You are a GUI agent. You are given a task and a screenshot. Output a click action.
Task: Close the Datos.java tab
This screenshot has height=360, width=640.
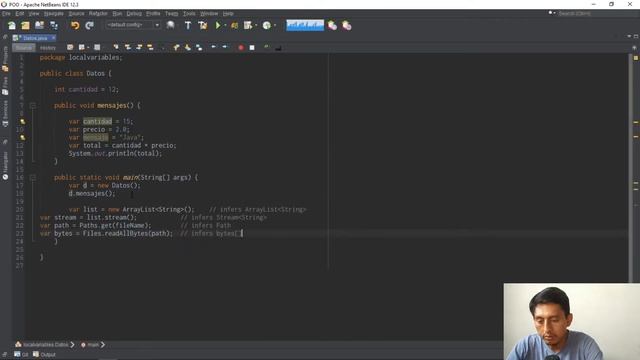click(53, 38)
